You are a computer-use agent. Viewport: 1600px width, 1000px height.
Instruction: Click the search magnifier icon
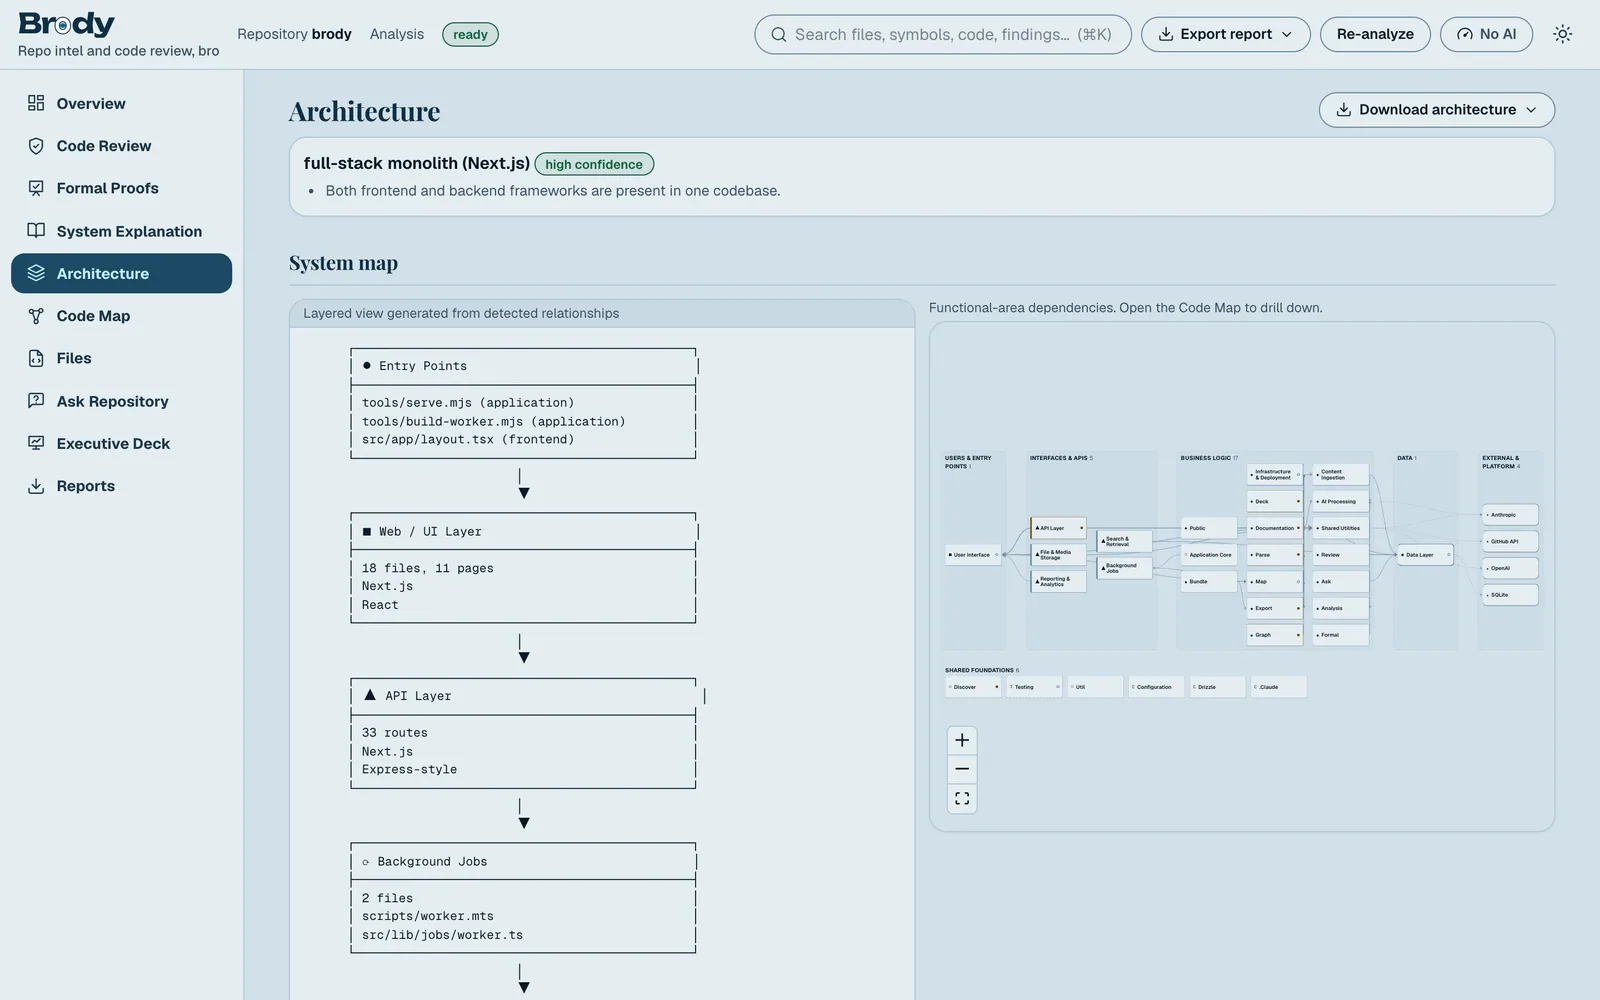pos(778,34)
